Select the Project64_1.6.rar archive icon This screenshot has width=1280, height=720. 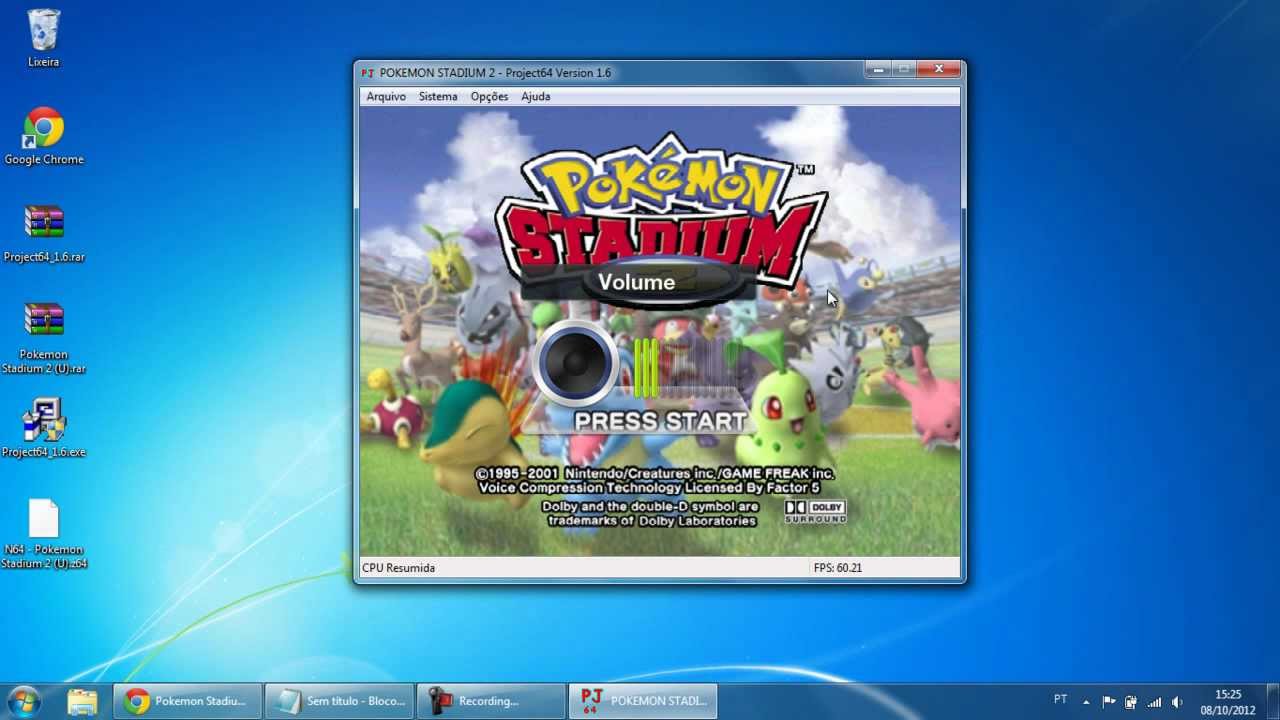pyautogui.click(x=44, y=233)
